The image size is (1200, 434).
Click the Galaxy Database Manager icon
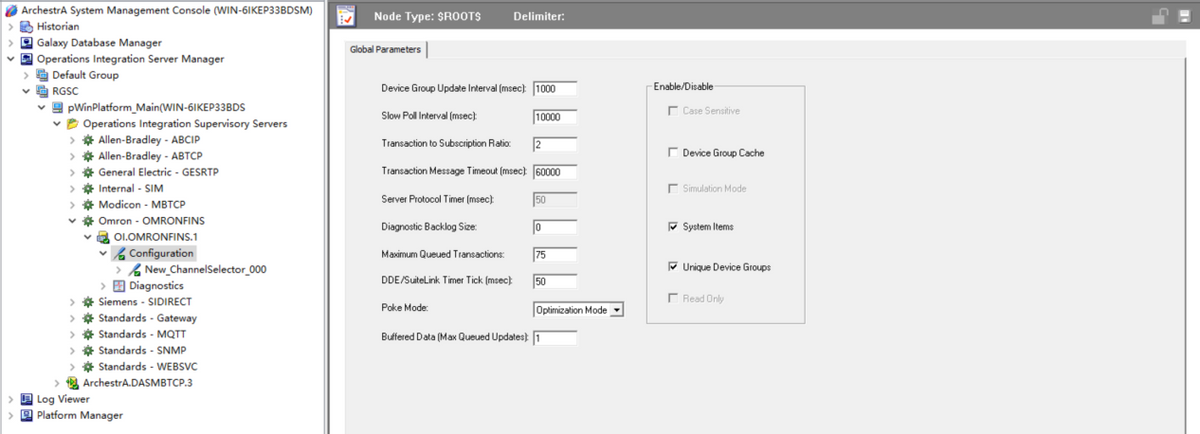pyautogui.click(x=27, y=43)
